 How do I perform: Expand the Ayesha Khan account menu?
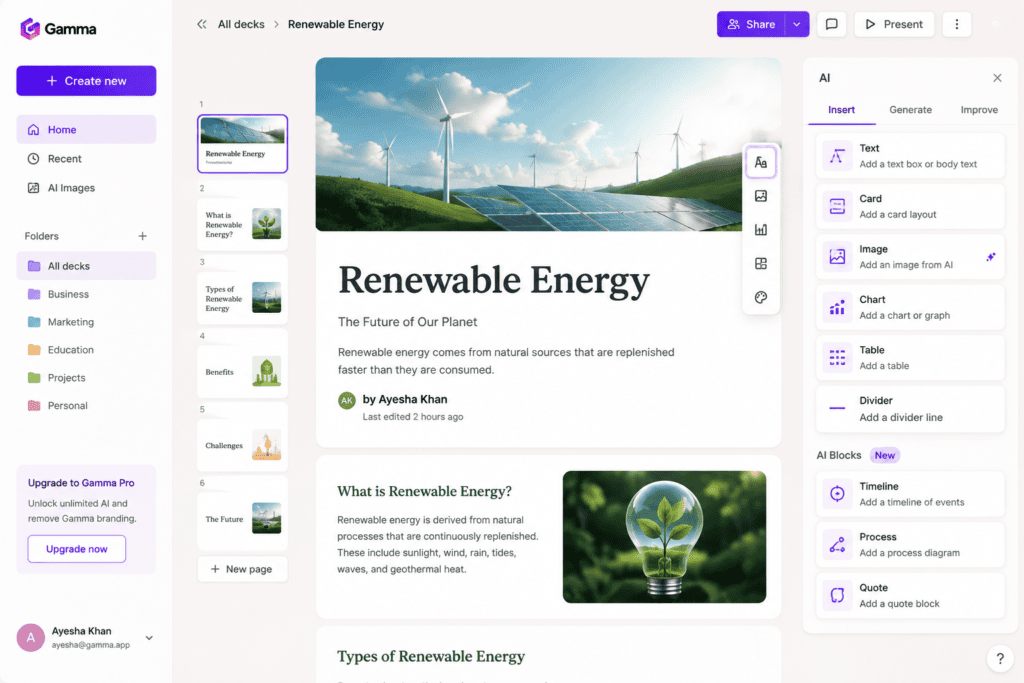[149, 638]
